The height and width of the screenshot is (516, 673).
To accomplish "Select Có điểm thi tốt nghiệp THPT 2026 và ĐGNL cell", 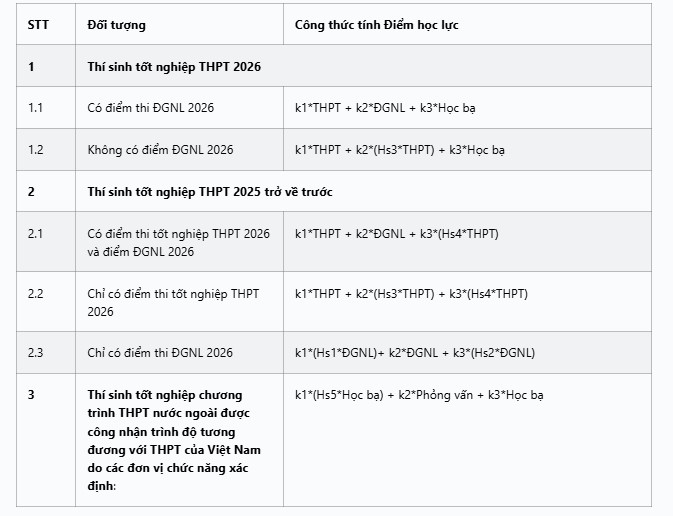I will (x=179, y=243).
